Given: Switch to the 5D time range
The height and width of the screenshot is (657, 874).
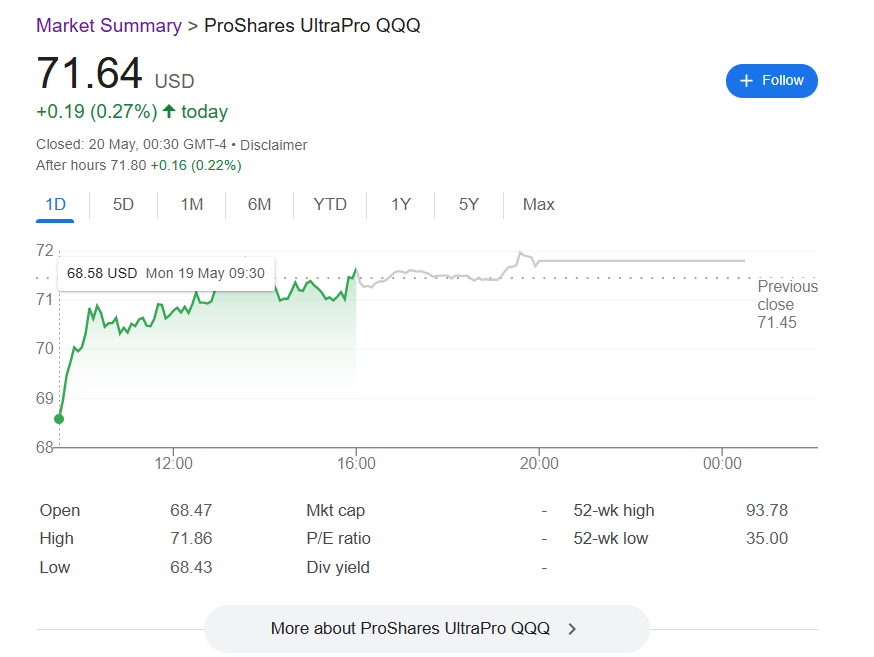Looking at the screenshot, I should click(123, 205).
